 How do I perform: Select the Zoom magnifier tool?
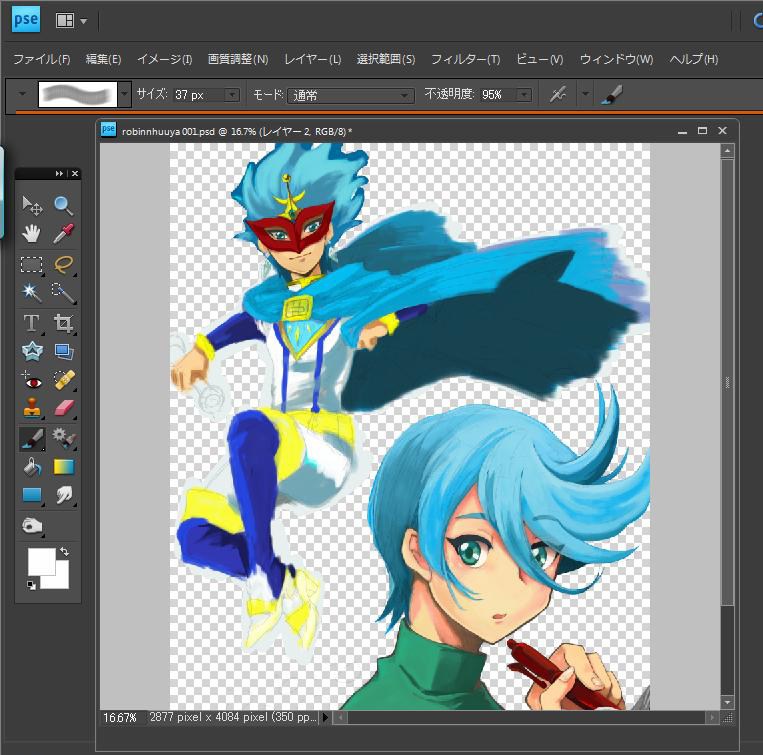(64, 206)
